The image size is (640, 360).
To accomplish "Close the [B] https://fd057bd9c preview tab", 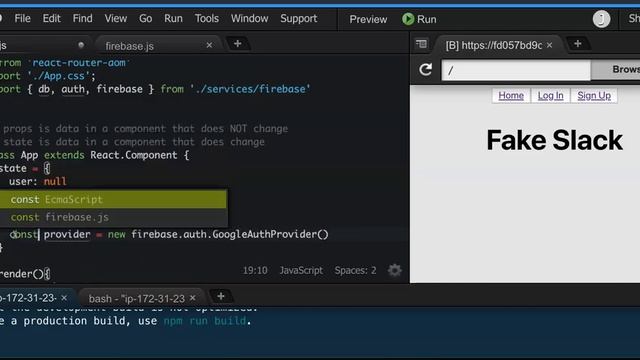I will click(x=549, y=45).
